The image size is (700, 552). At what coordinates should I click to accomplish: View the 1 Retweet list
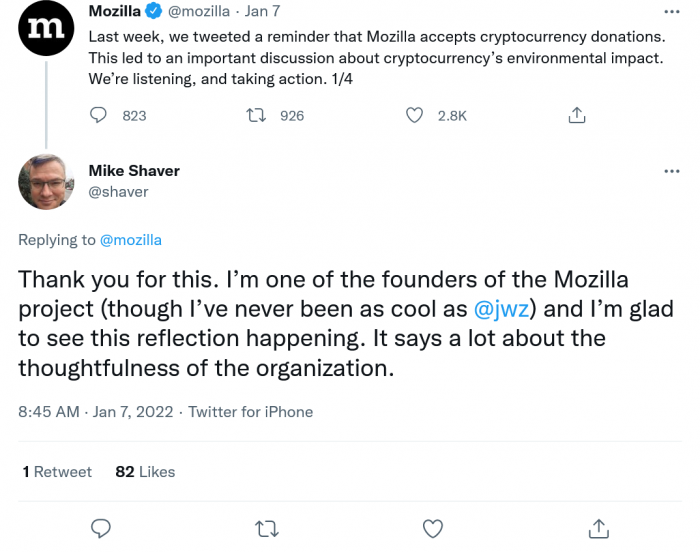point(57,472)
